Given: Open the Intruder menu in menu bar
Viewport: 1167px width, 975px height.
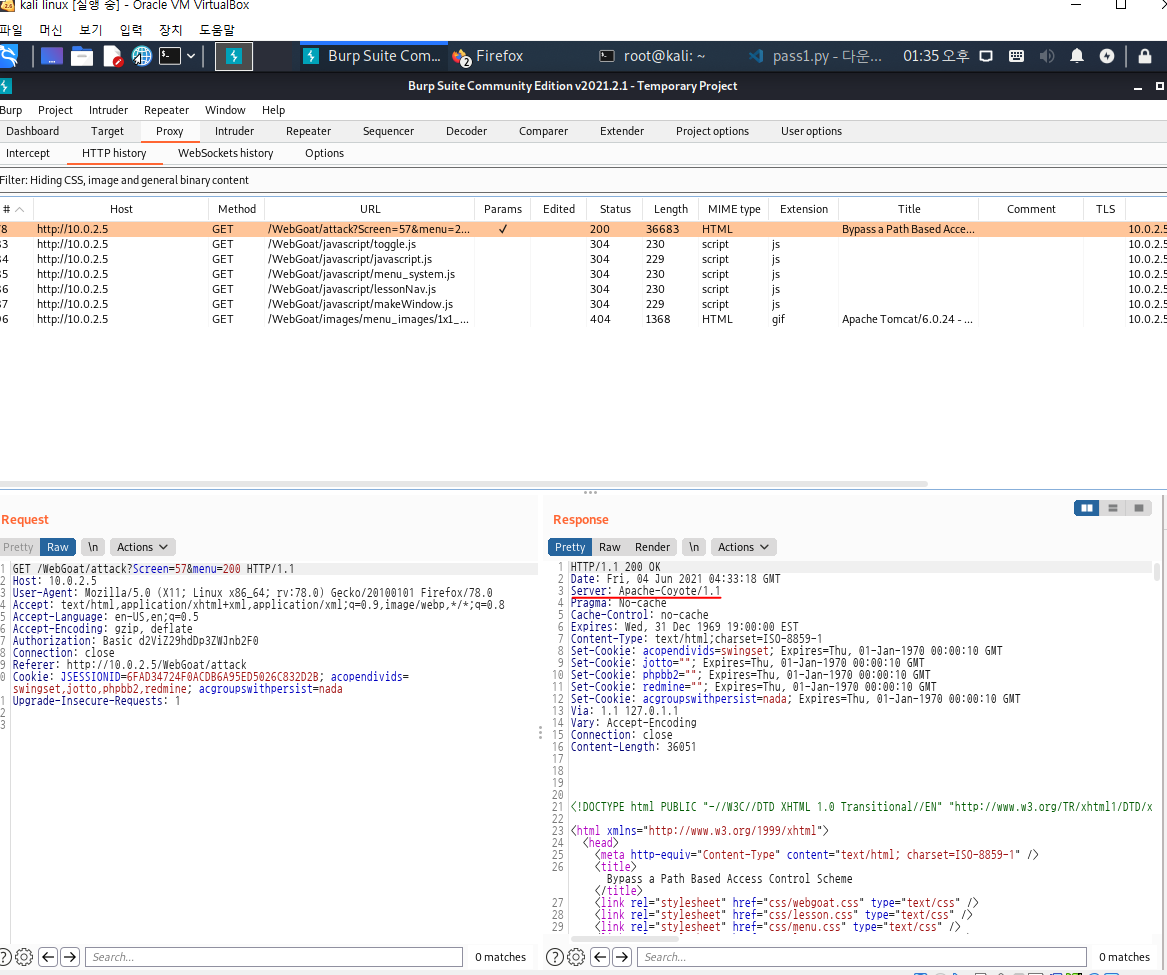Looking at the screenshot, I should (x=109, y=110).
